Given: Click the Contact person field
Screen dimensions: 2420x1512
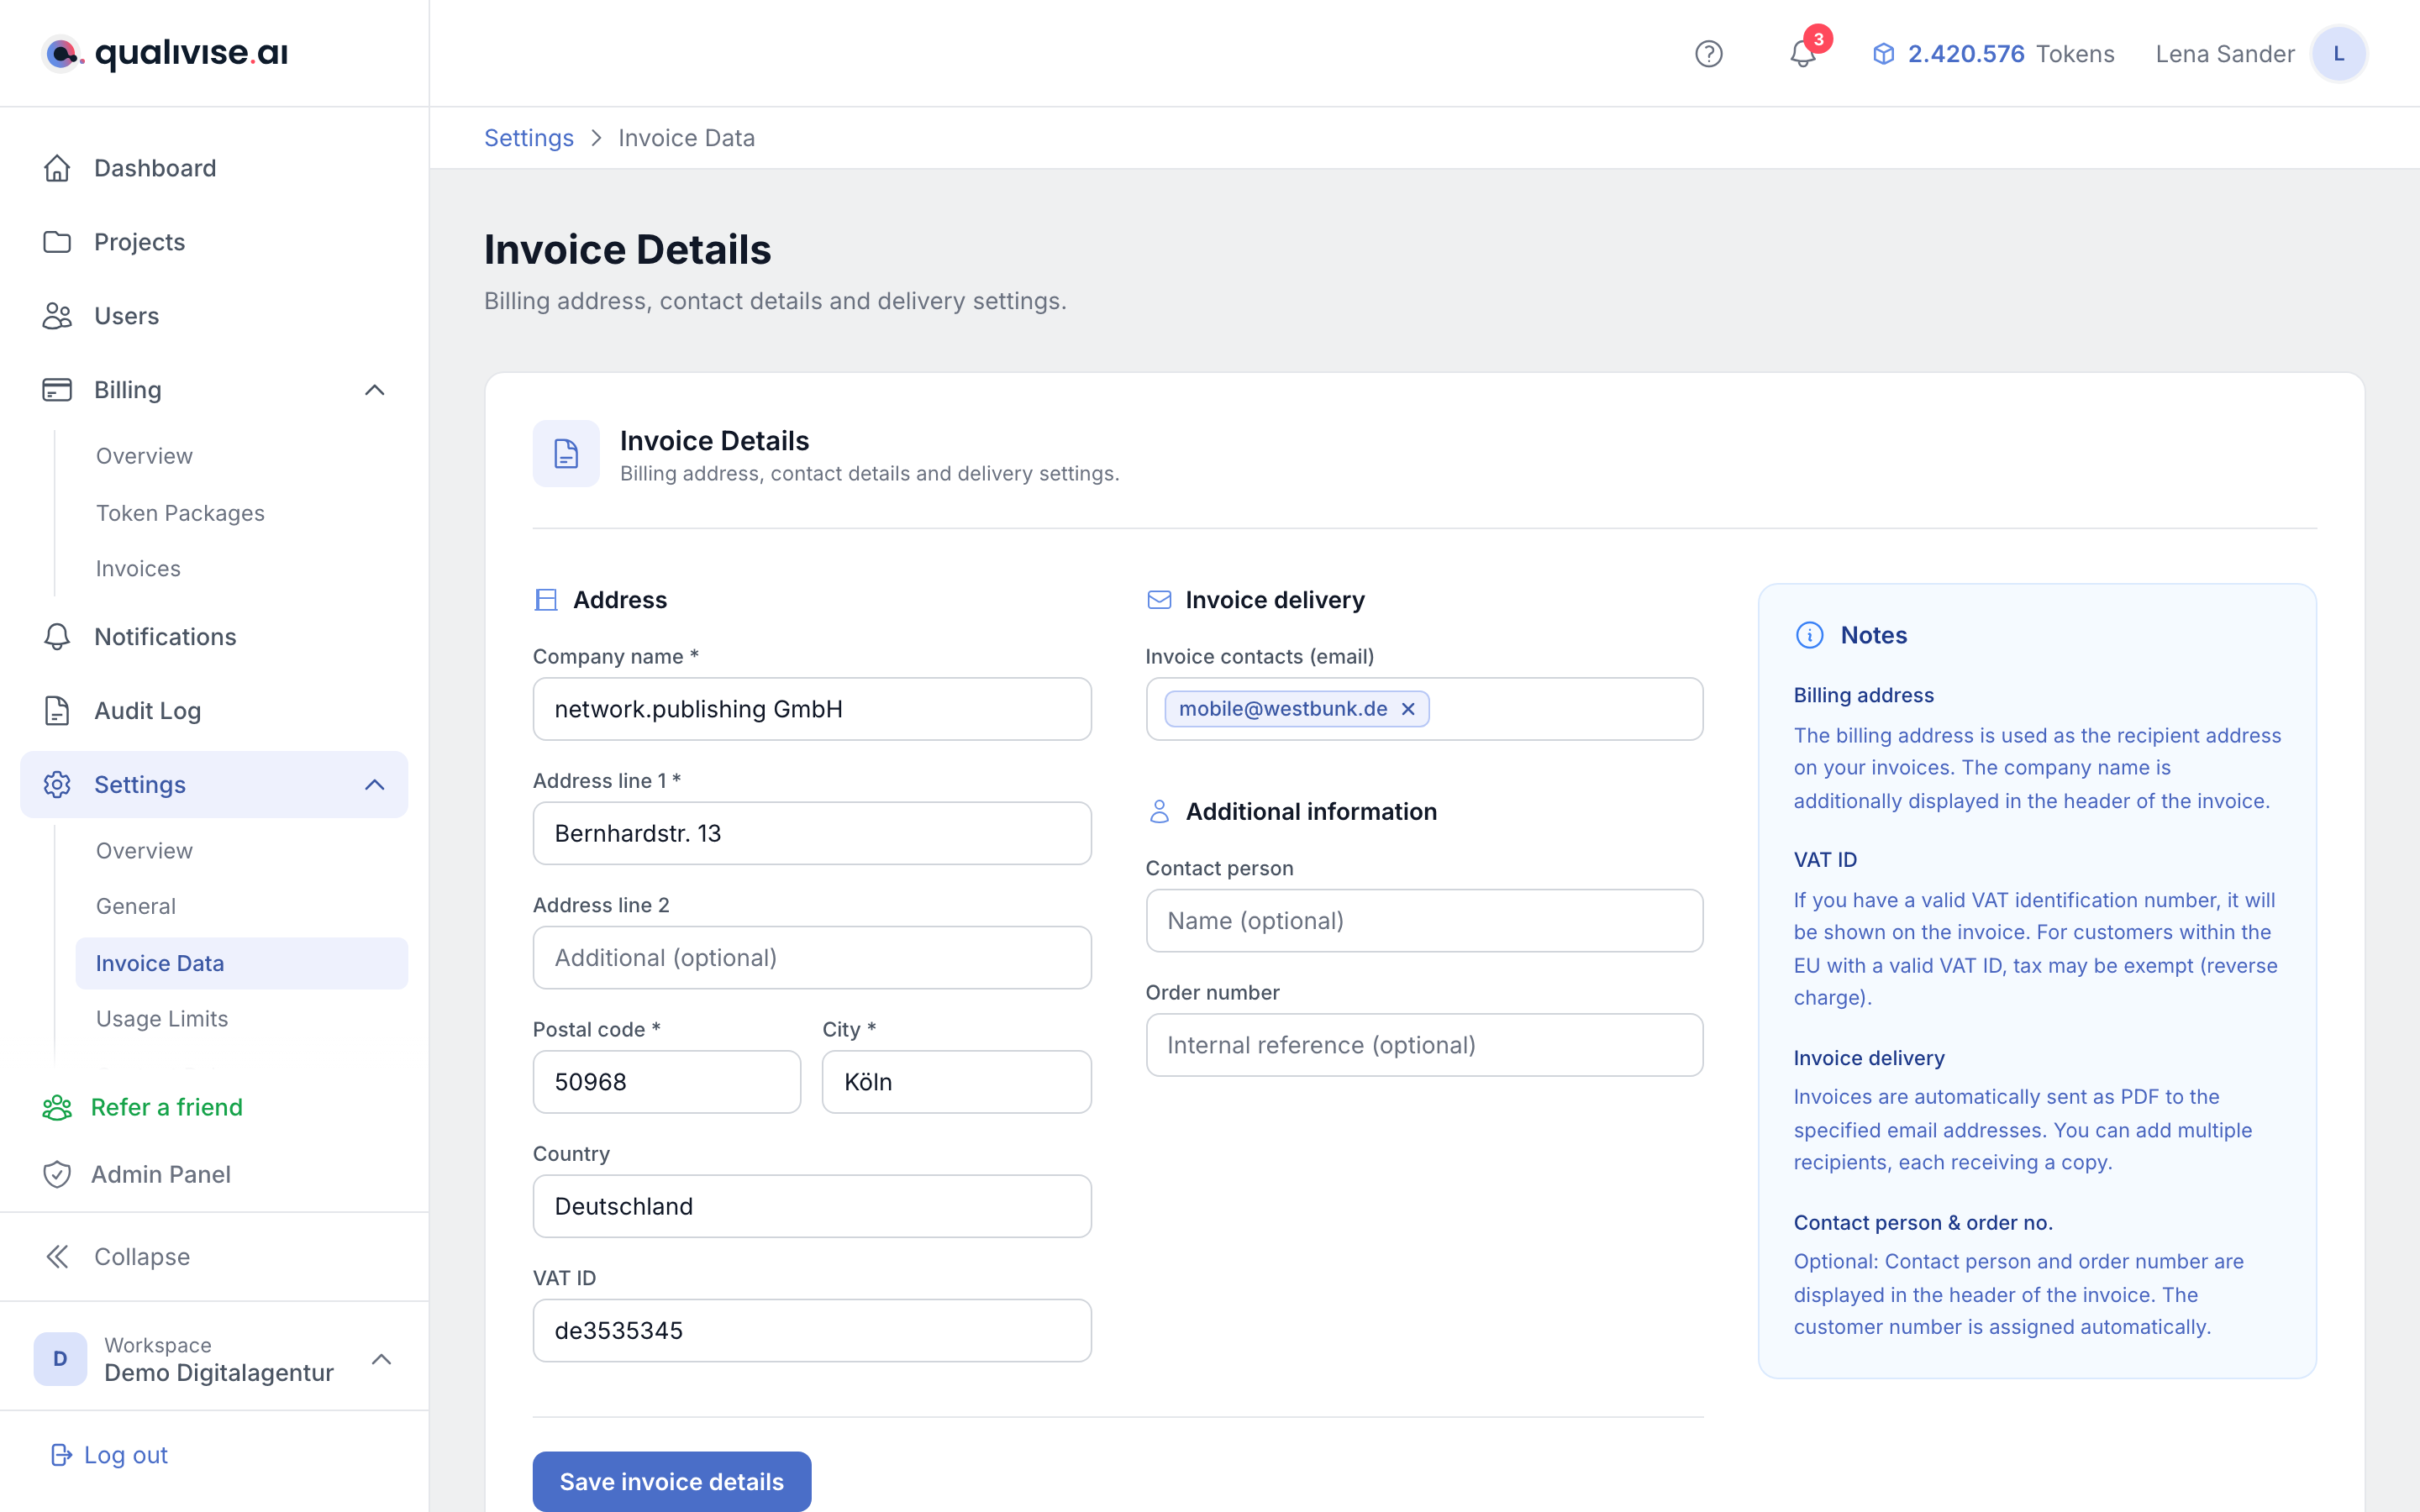Looking at the screenshot, I should (1425, 921).
